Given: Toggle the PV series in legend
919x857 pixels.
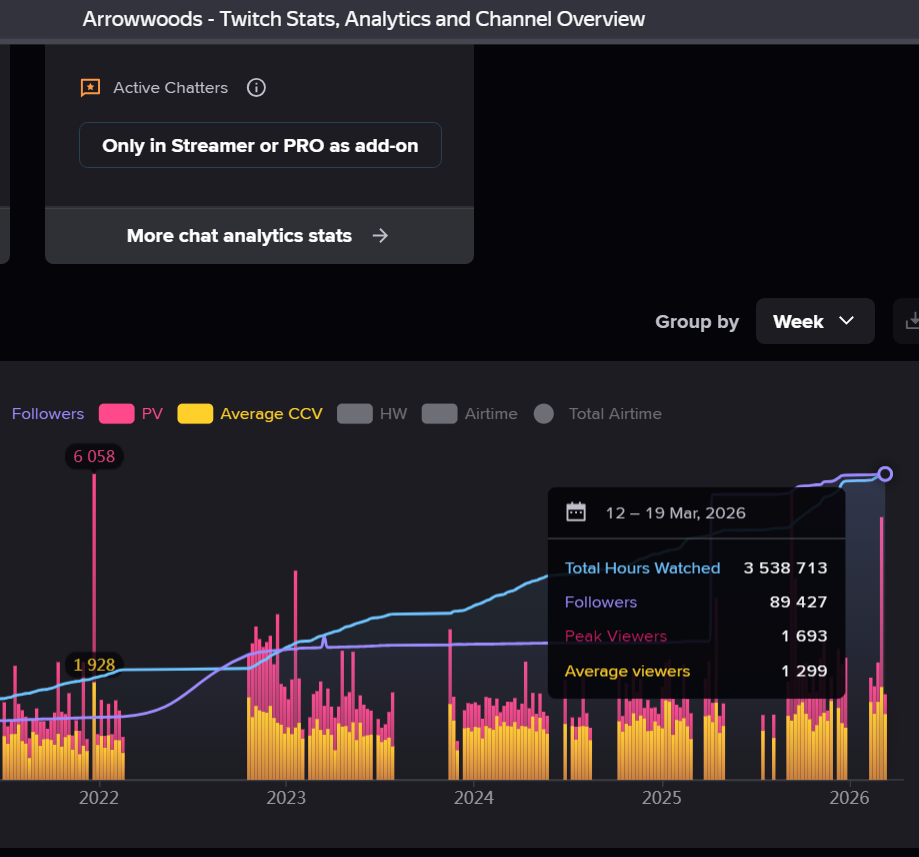Looking at the screenshot, I should (152, 414).
